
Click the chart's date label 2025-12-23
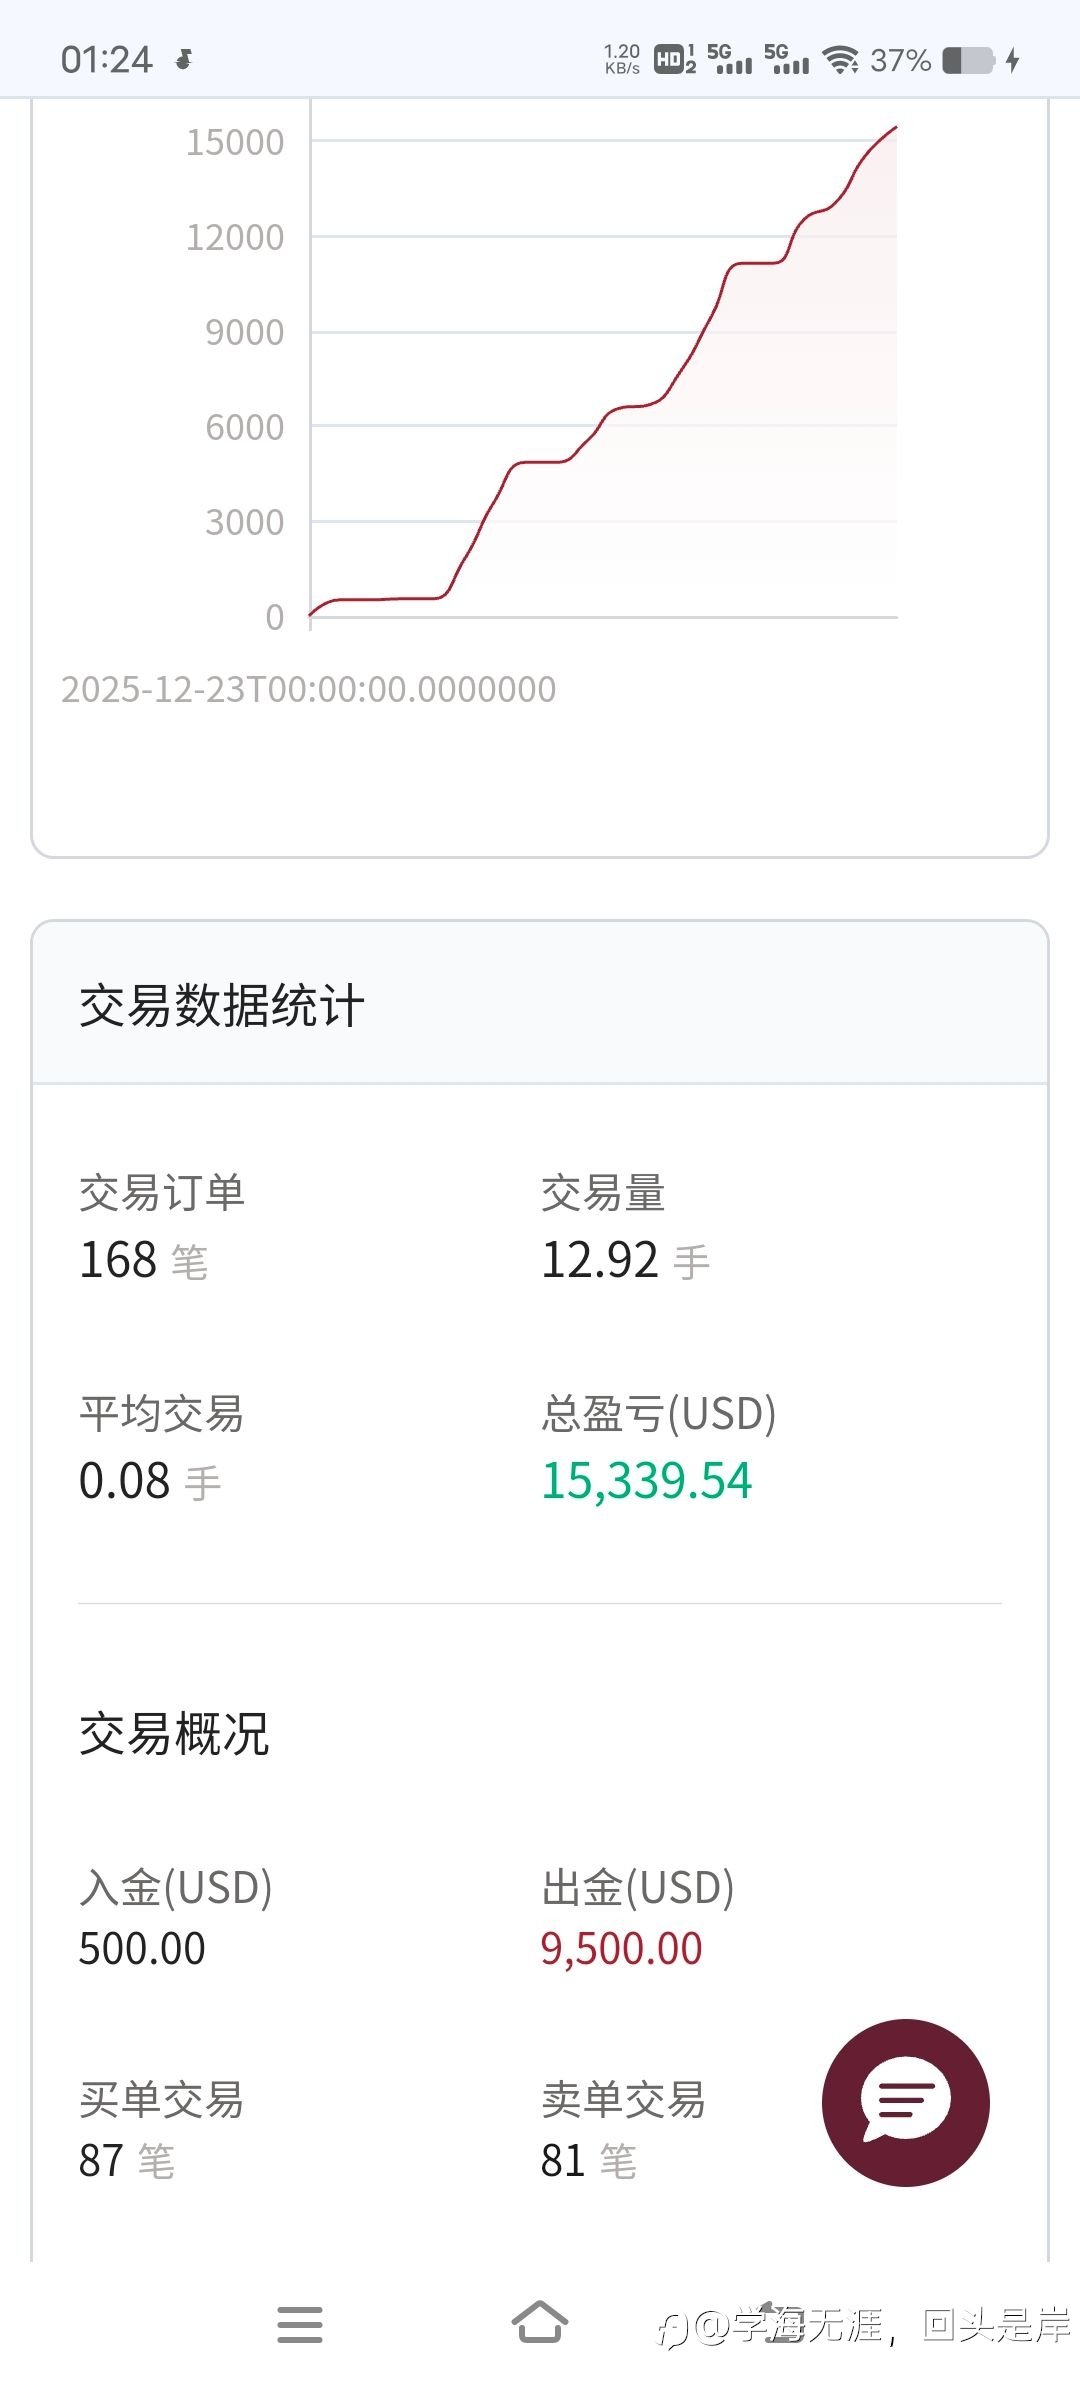308,689
